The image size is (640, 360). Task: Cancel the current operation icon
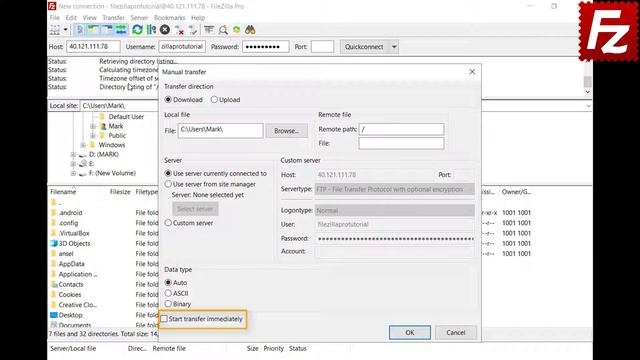pos(165,30)
